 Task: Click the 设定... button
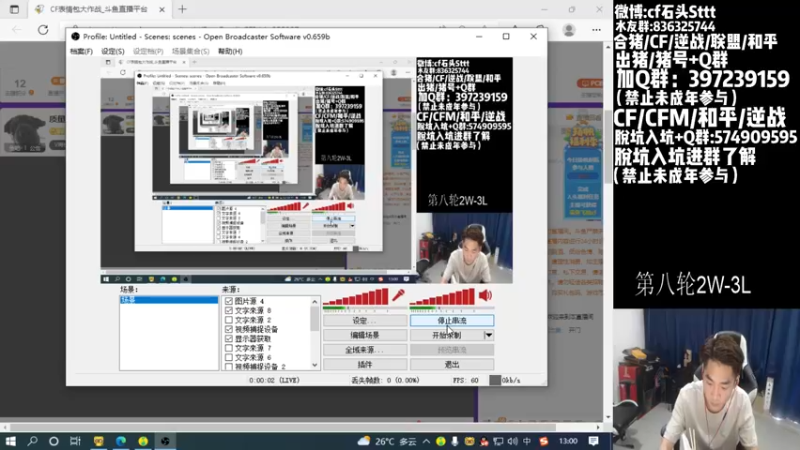[365, 321]
